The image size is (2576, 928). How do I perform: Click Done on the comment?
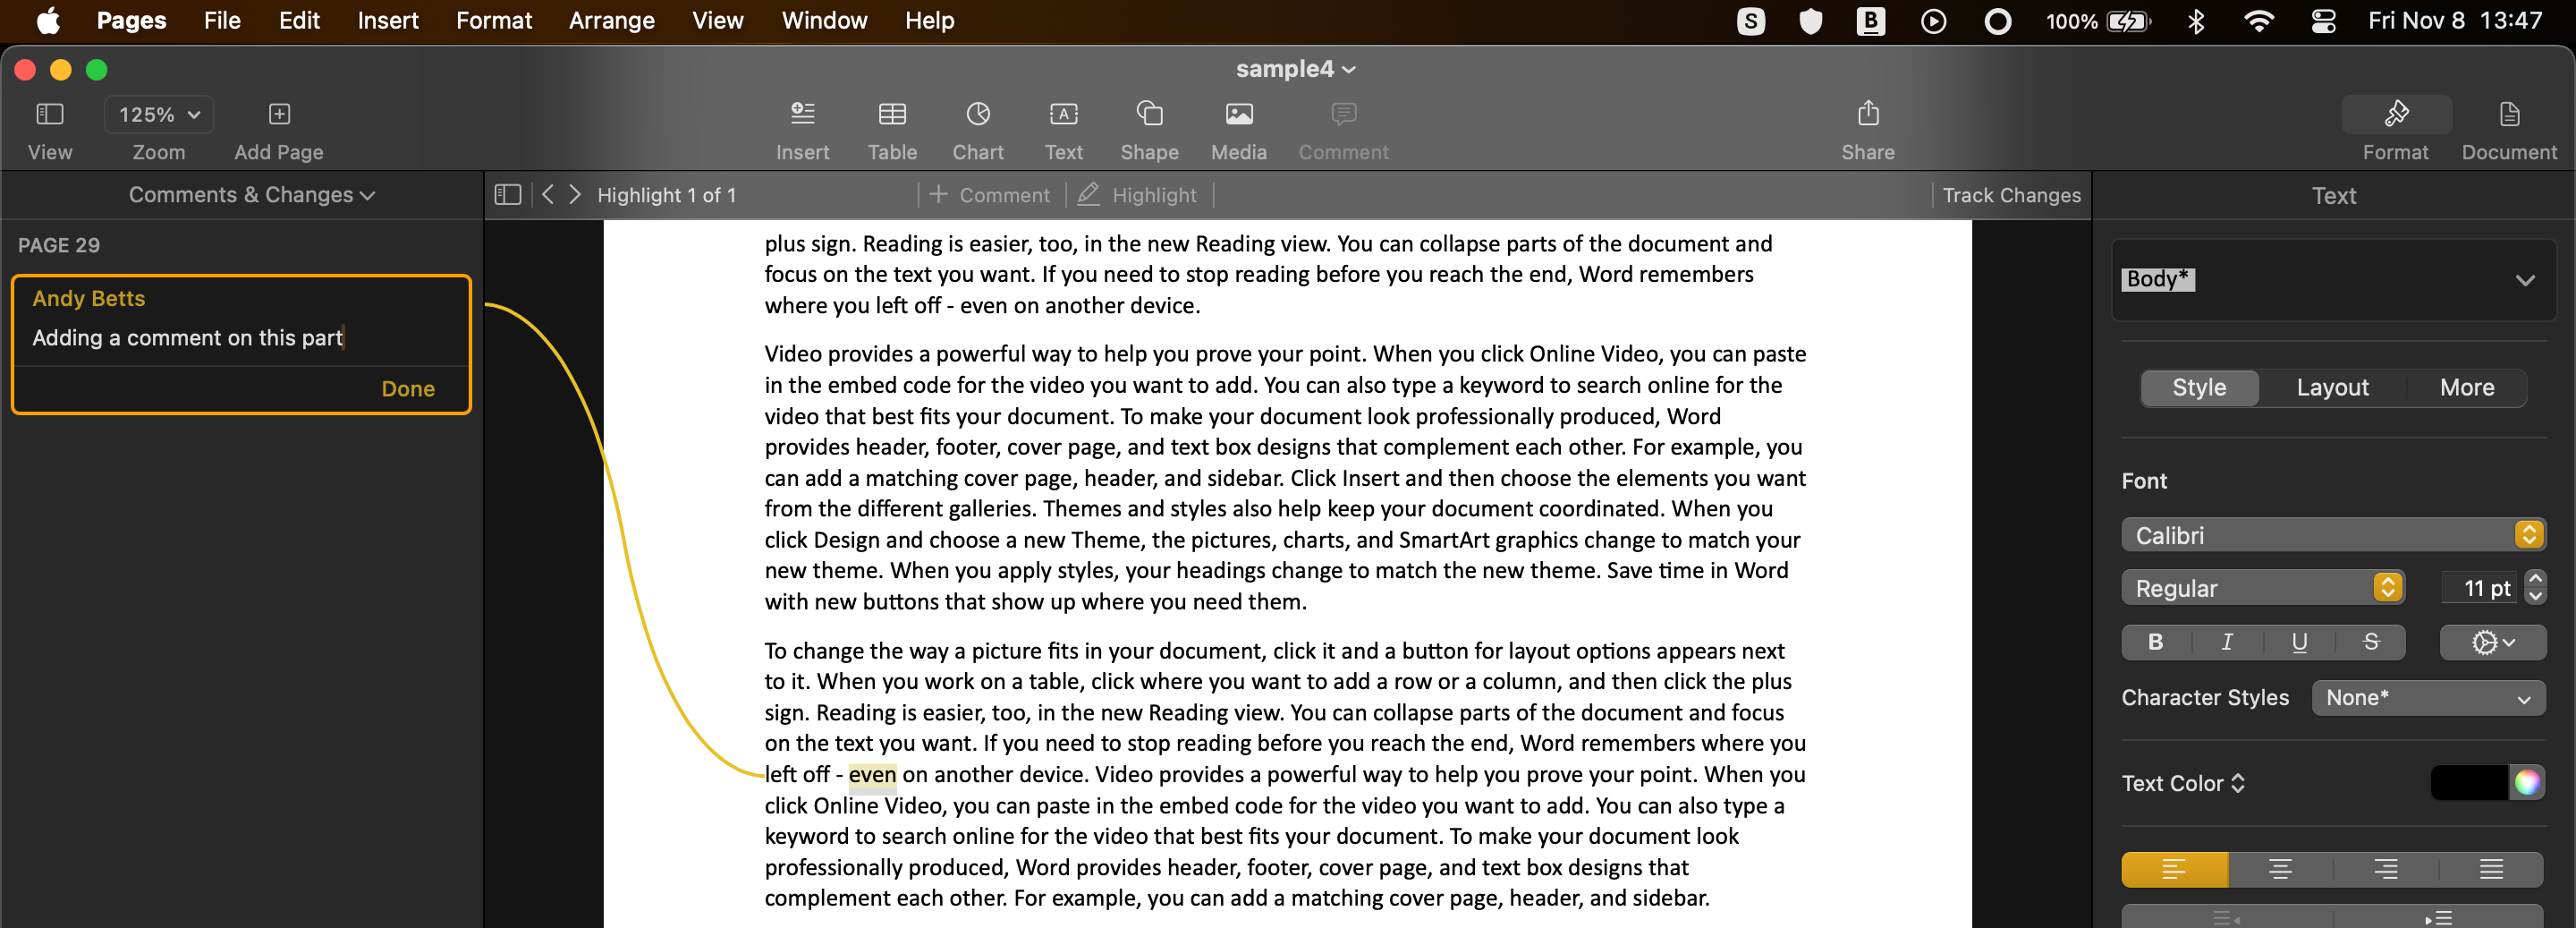[x=407, y=389]
